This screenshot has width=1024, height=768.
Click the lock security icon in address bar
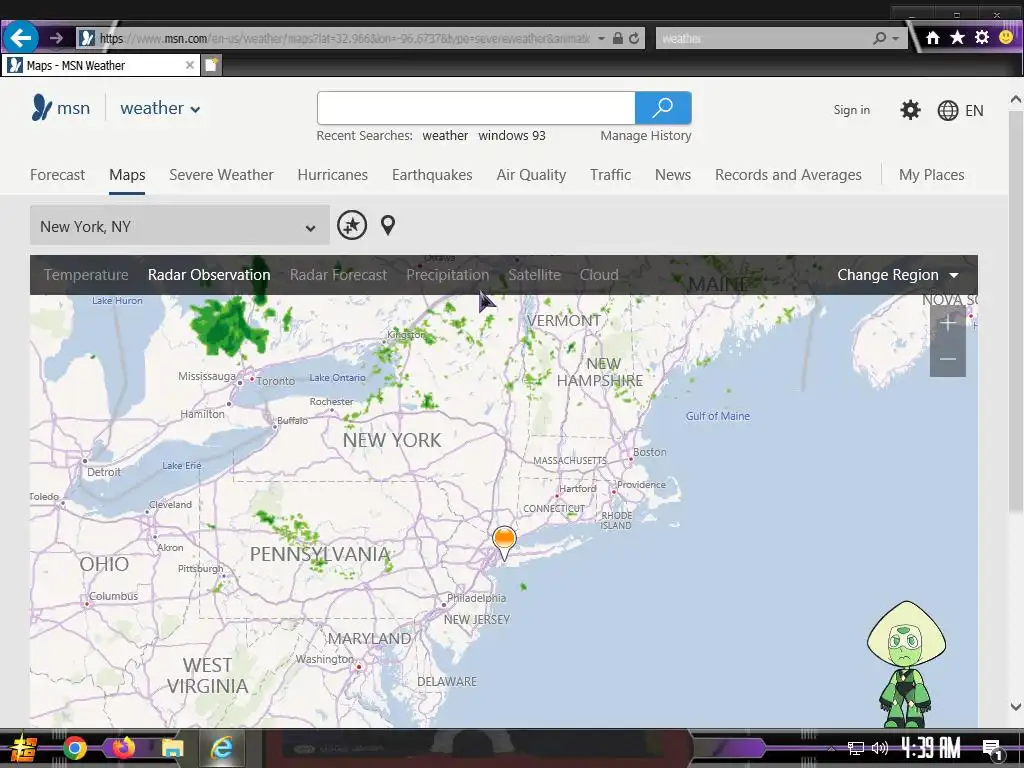[x=617, y=39]
